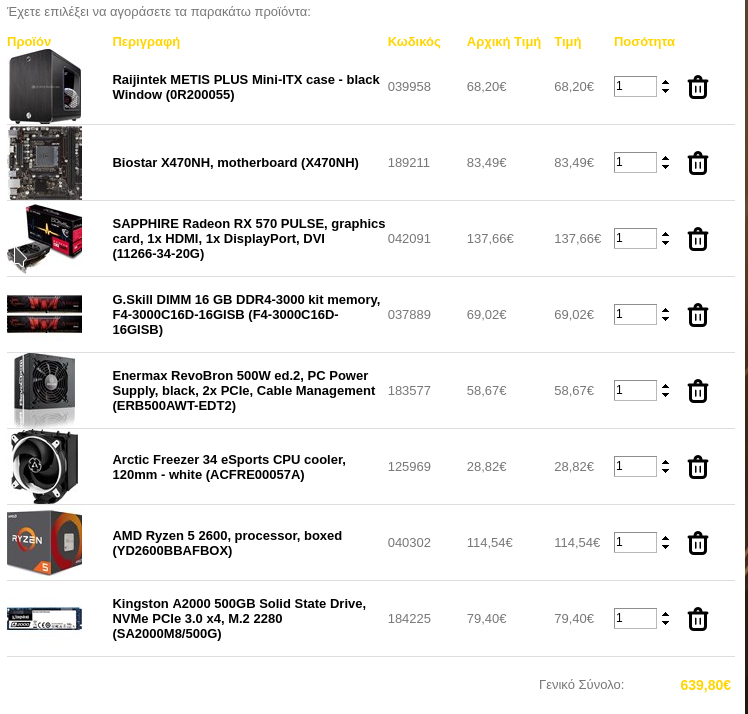Open the Raijintek METIS PLUS case thumbnail
Viewport: 748px width, 714px height.
point(44,86)
